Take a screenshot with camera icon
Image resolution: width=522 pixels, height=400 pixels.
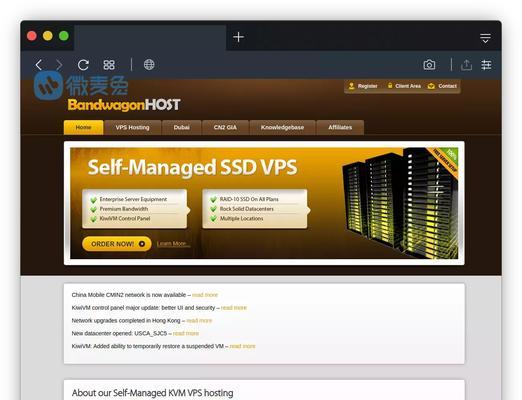[429, 65]
